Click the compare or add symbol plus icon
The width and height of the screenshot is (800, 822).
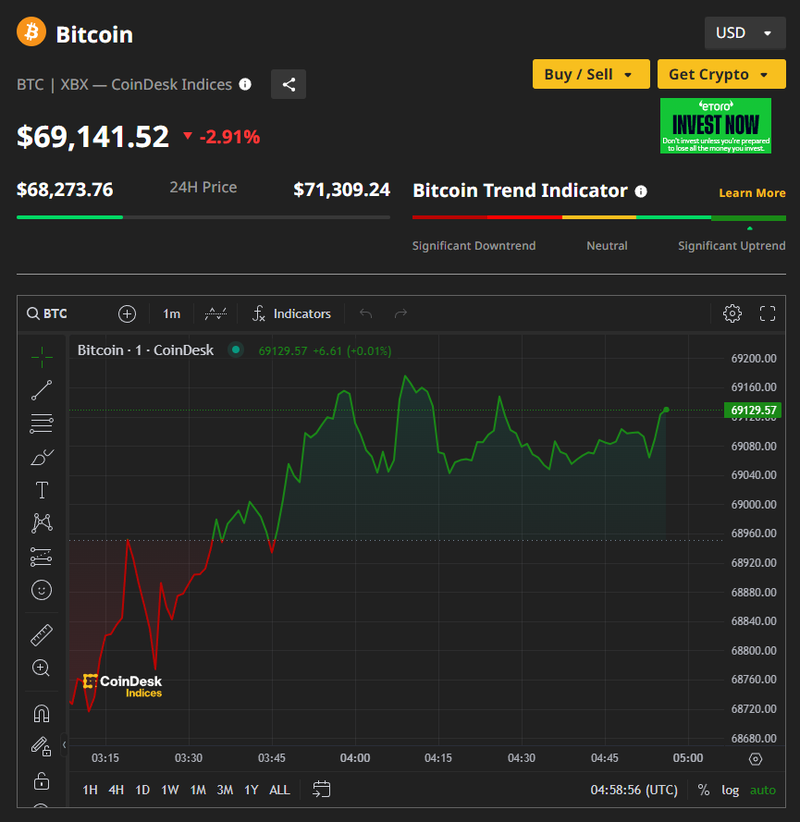coord(127,314)
